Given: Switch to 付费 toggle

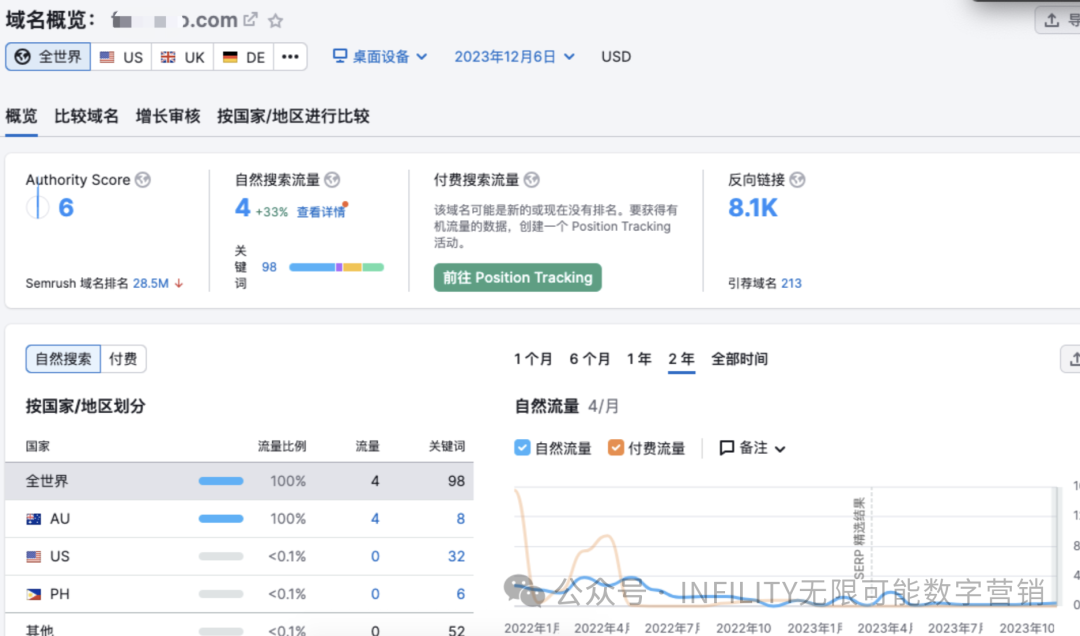Looking at the screenshot, I should (123, 359).
